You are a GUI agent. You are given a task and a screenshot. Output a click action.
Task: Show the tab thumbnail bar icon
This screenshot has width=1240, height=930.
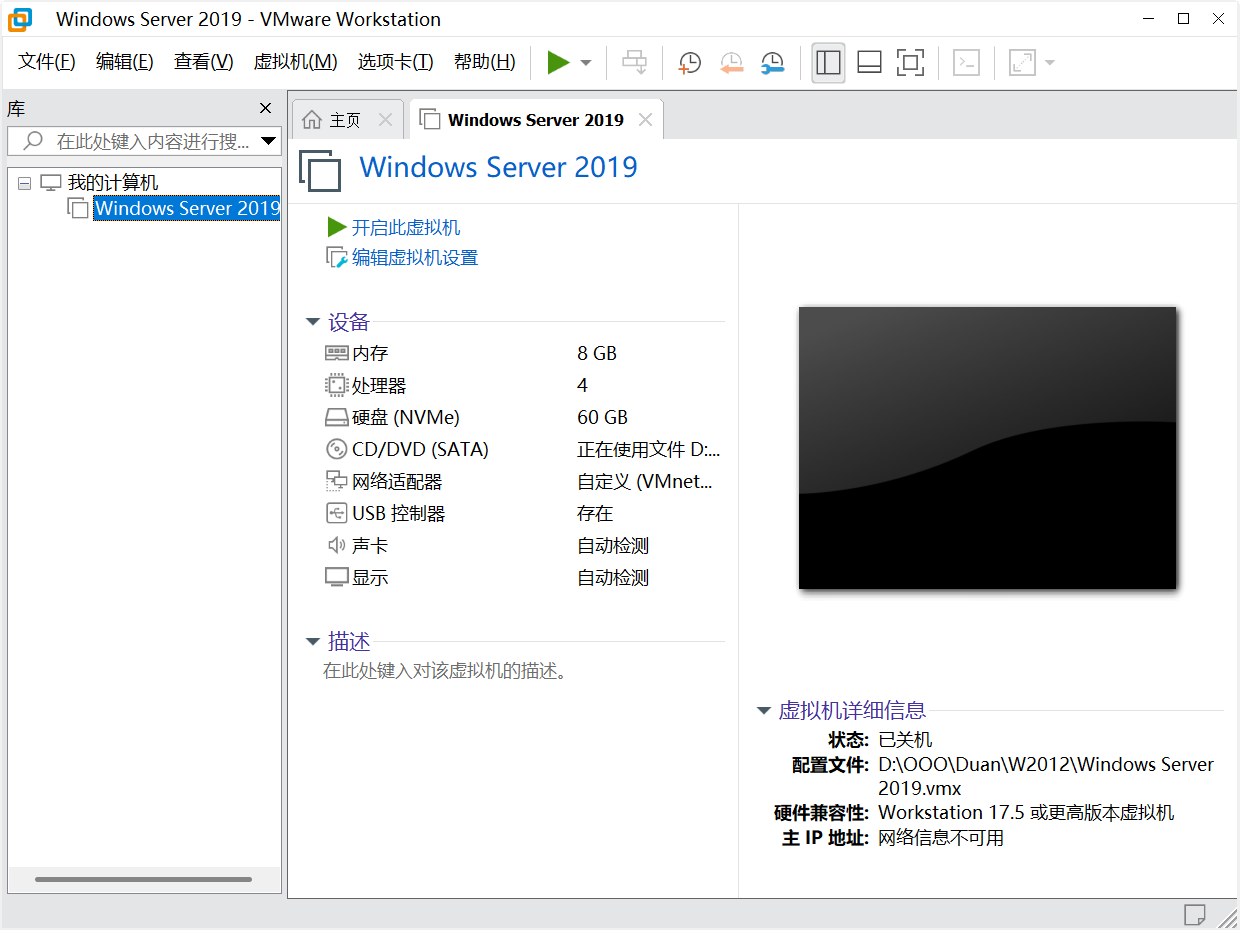coord(868,62)
